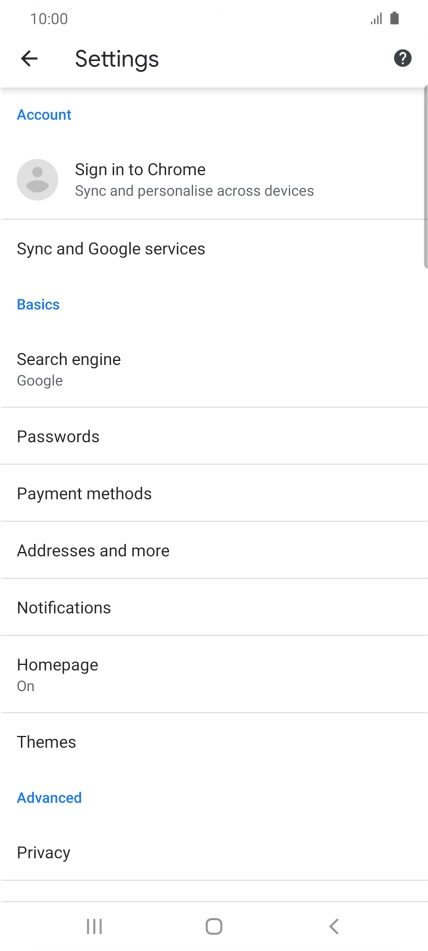Open Sync and Google services
428x951 pixels.
click(x=214, y=249)
